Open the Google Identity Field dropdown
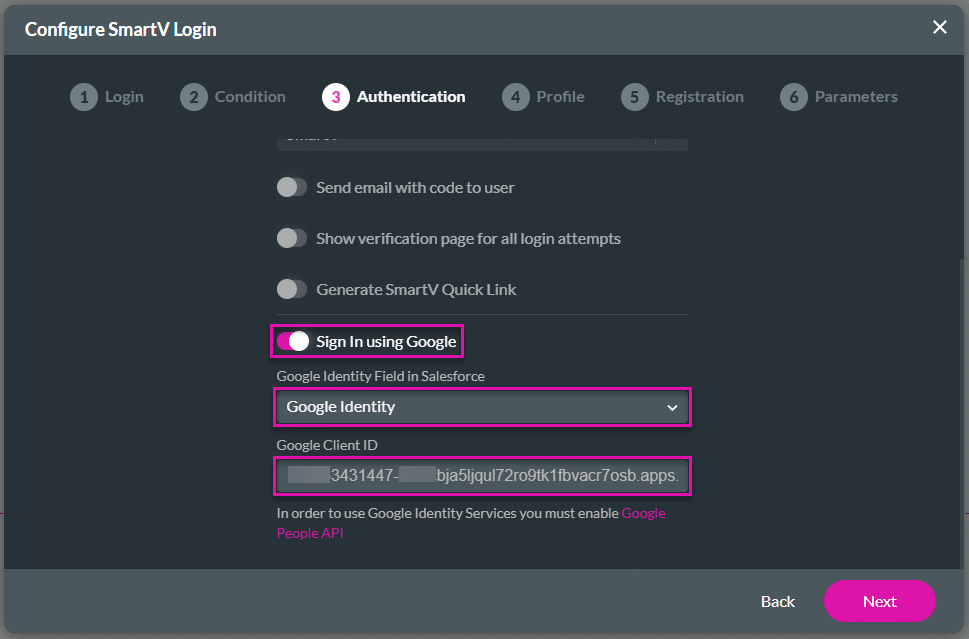 pyautogui.click(x=482, y=407)
